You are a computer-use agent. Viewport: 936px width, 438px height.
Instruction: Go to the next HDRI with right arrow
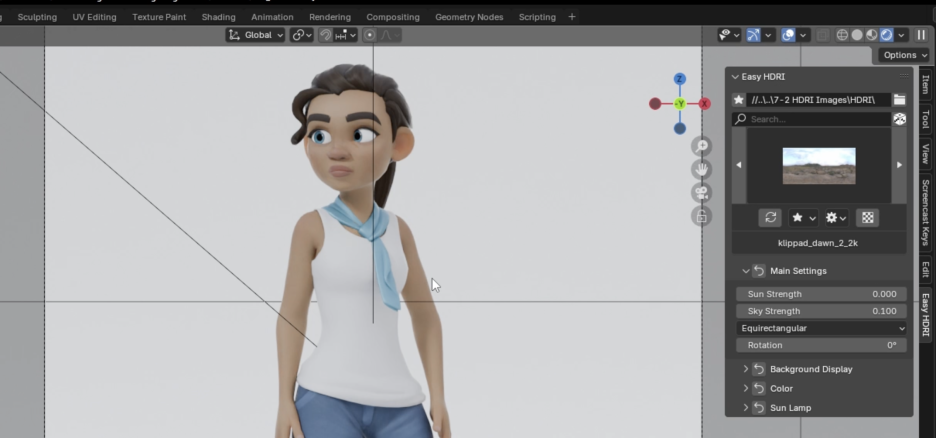click(x=899, y=165)
